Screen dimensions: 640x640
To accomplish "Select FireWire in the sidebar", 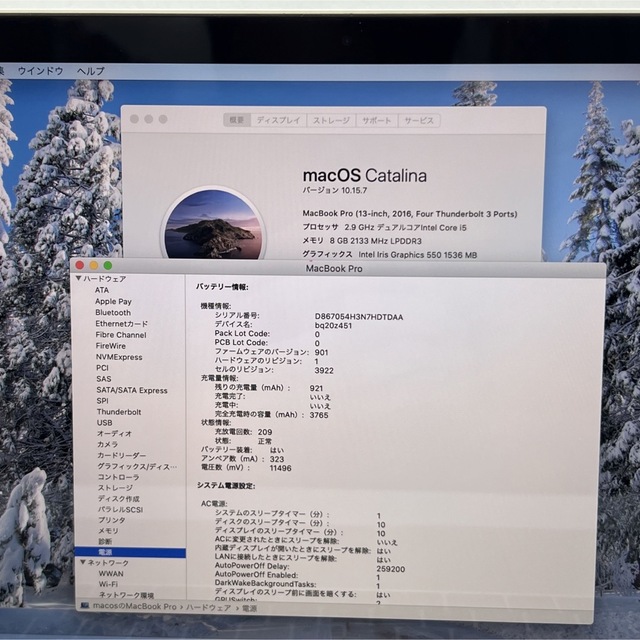I will pyautogui.click(x=111, y=346).
